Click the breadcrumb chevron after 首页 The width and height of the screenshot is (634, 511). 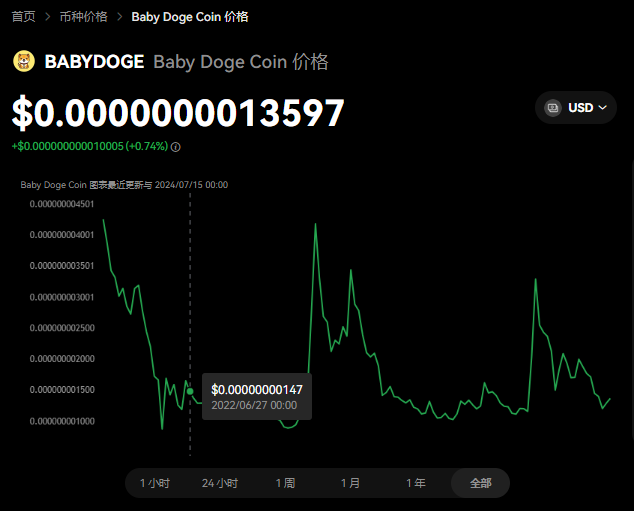(47, 17)
